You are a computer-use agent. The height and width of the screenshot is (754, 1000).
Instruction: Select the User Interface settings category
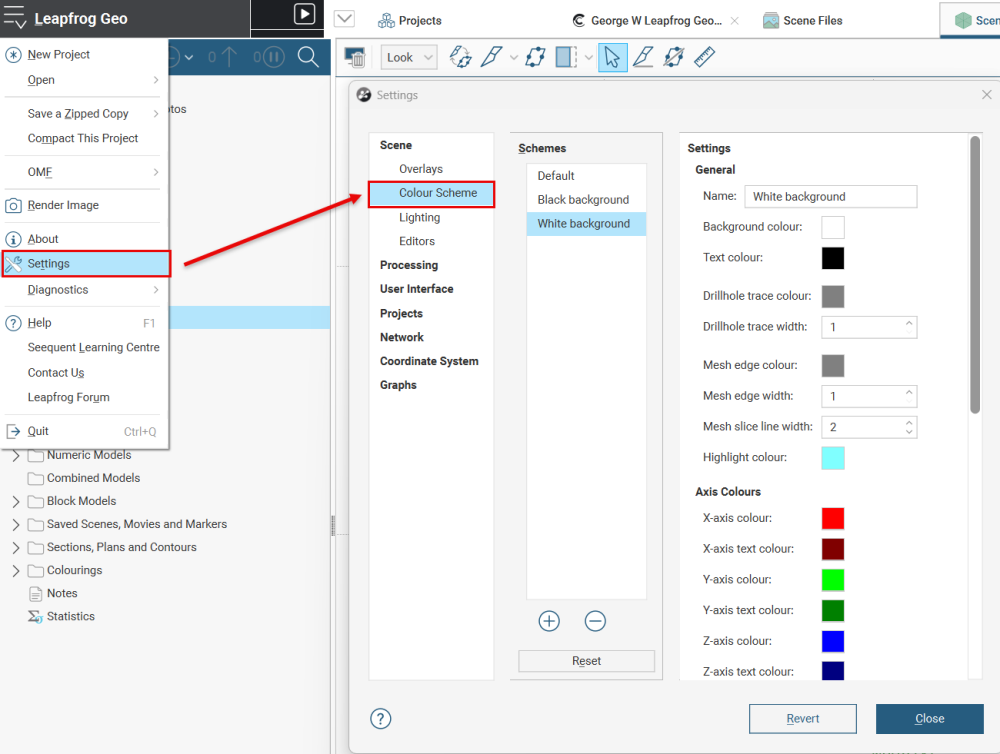(x=416, y=289)
